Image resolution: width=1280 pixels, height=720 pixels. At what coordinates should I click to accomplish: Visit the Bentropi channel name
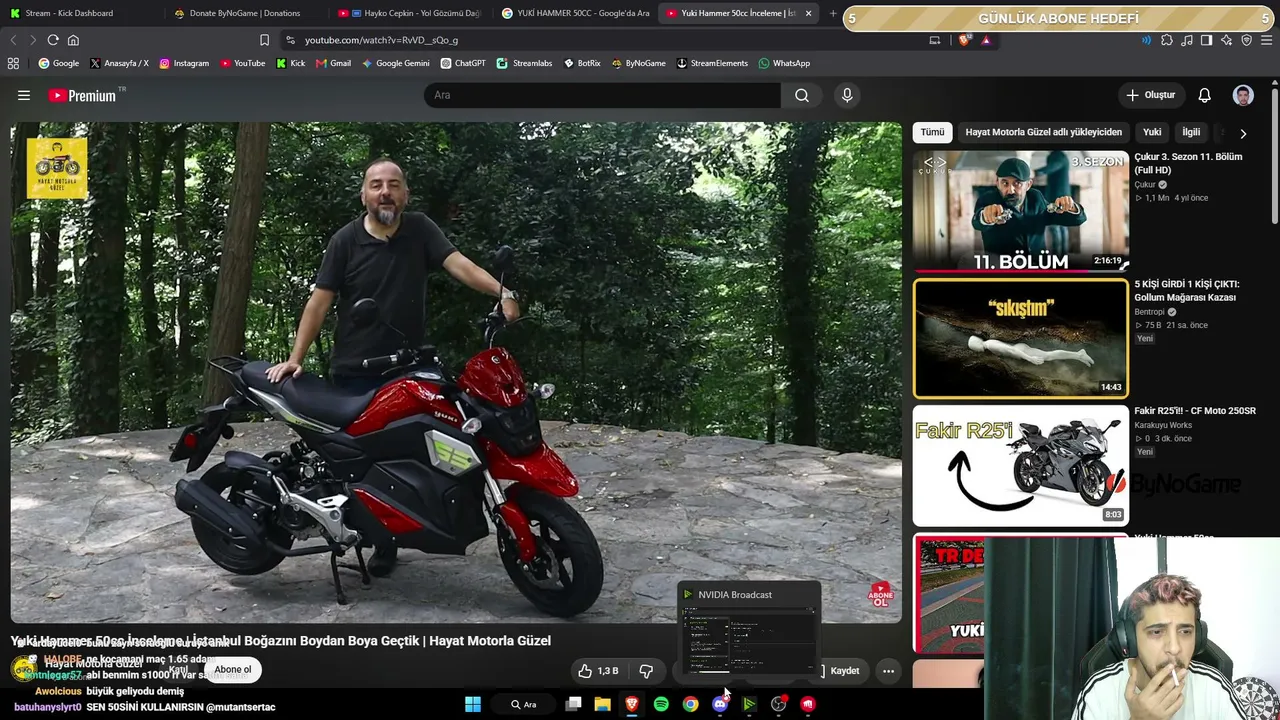(1148, 312)
